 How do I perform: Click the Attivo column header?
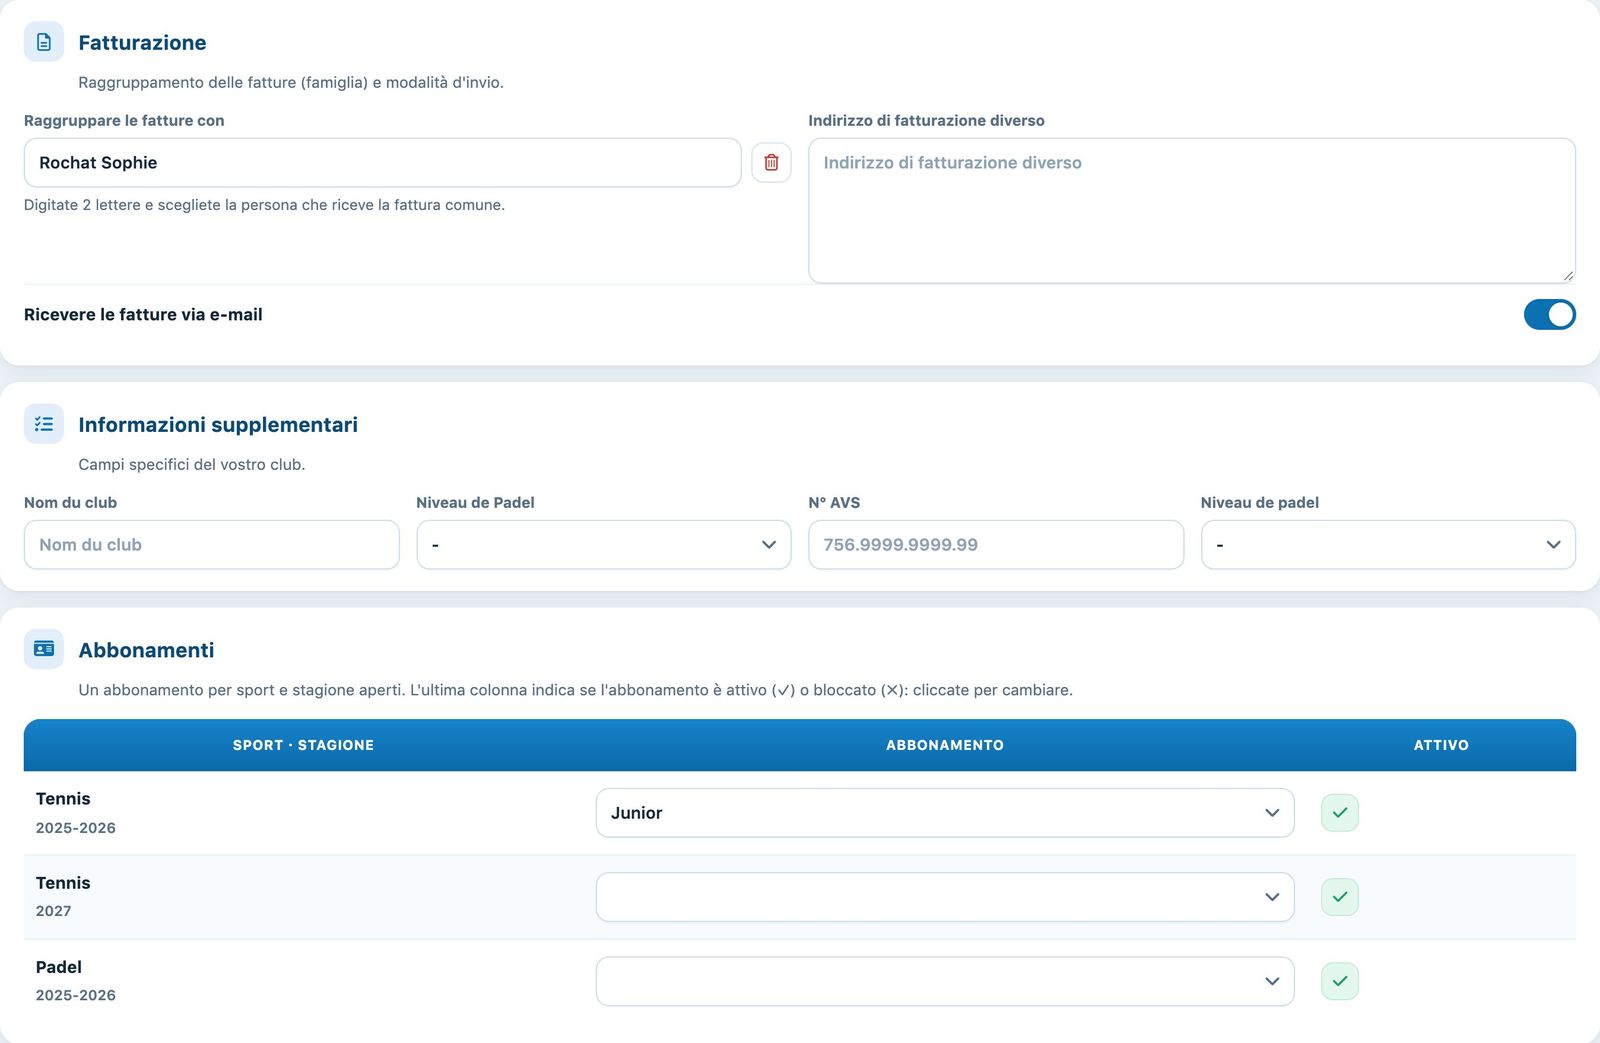point(1441,745)
